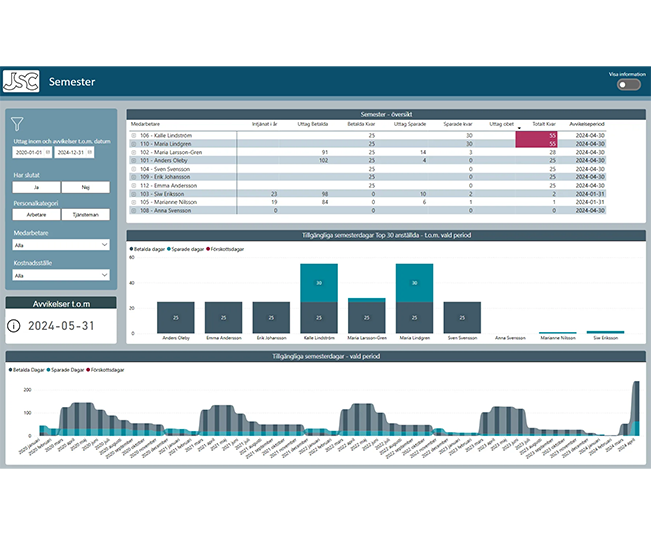Sort by Totalt Kvar column header
The width and height of the screenshot is (651, 535).
pyautogui.click(x=544, y=124)
